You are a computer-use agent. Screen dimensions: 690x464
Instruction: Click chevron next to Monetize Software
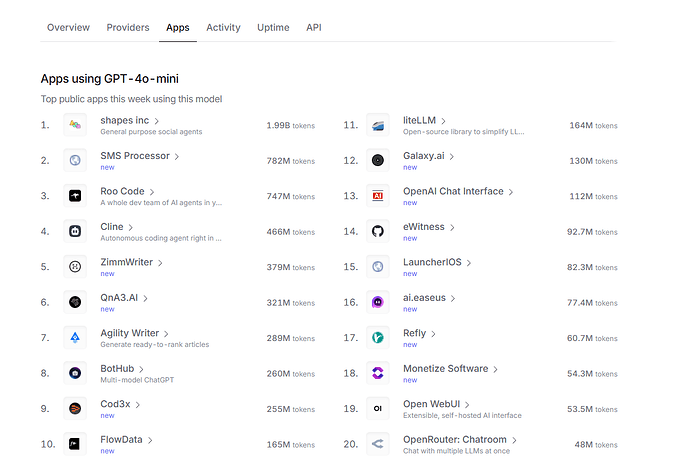495,369
